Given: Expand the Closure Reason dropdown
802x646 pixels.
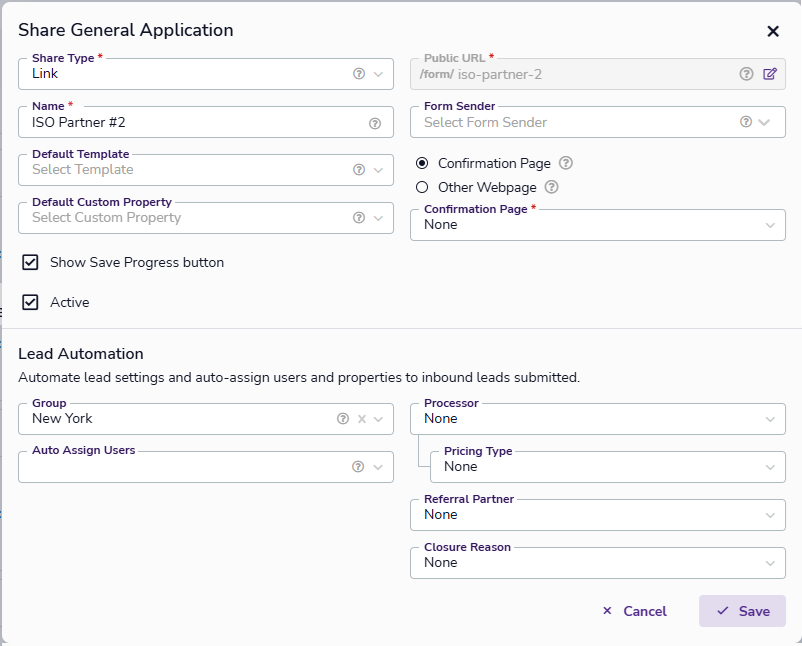Looking at the screenshot, I should point(597,563).
